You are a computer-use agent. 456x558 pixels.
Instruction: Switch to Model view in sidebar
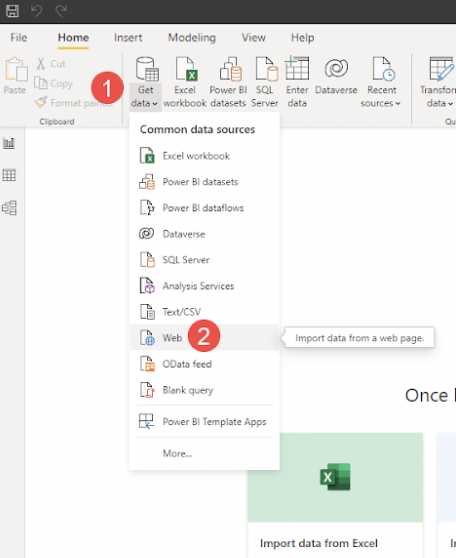point(9,208)
